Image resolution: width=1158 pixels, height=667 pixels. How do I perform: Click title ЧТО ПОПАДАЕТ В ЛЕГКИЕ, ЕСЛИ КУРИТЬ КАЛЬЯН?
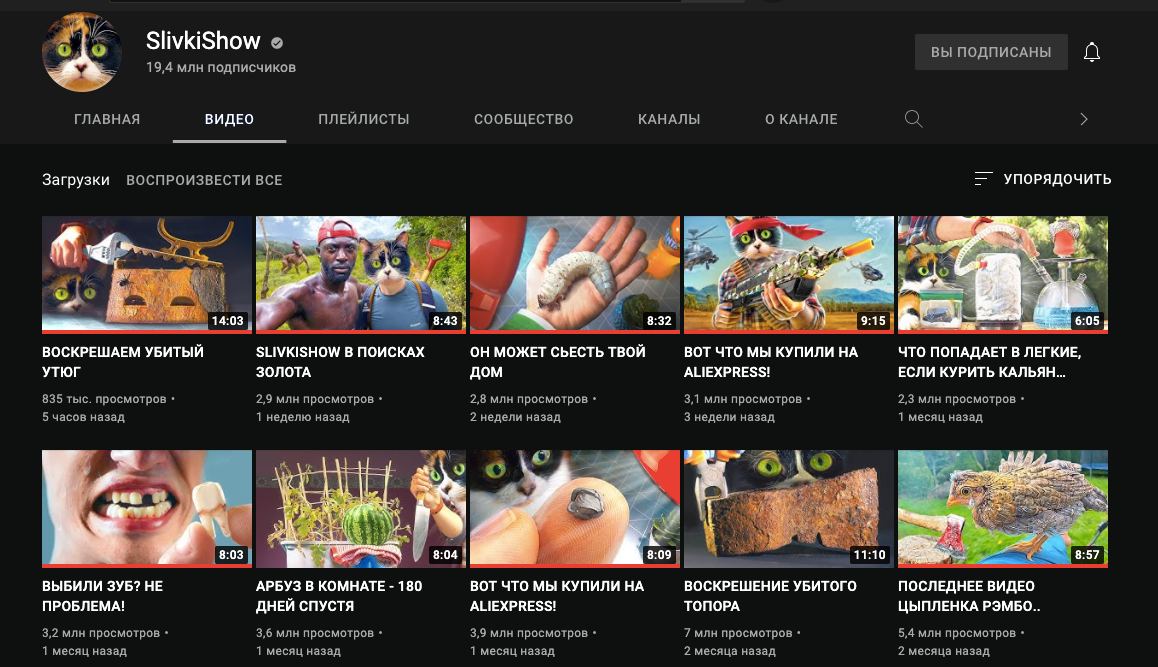(990, 362)
